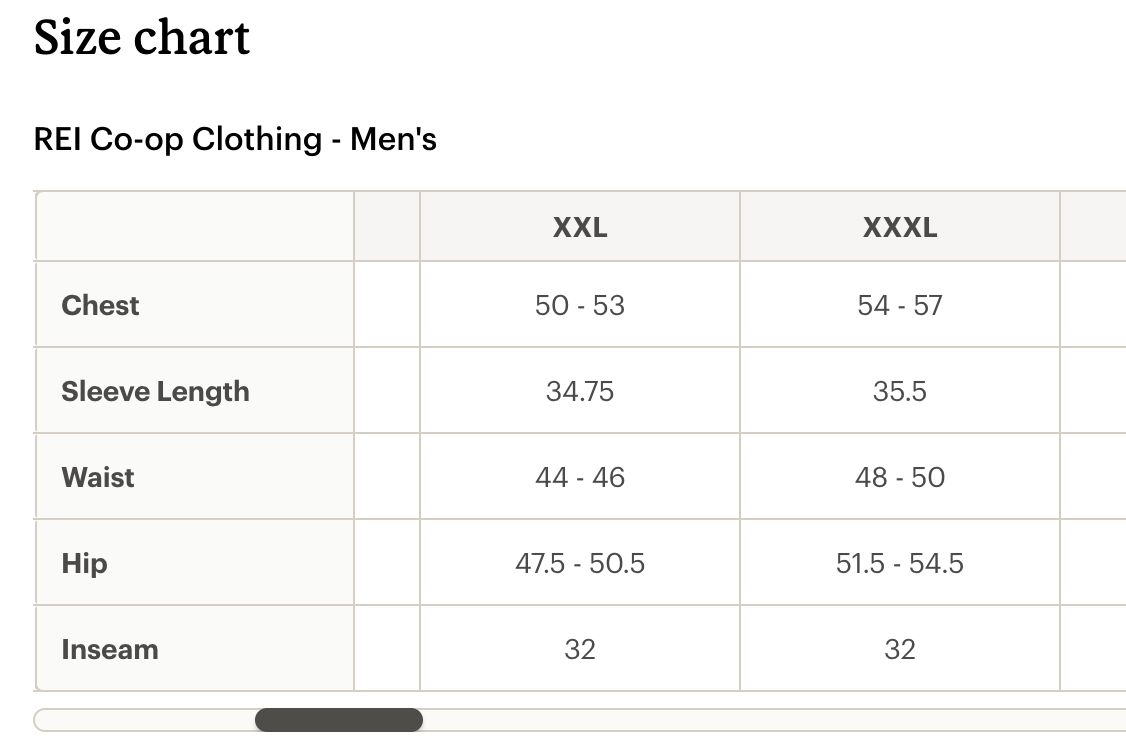
Task: Select the XXXL chest measurement 54 - 57
Action: [x=899, y=305]
